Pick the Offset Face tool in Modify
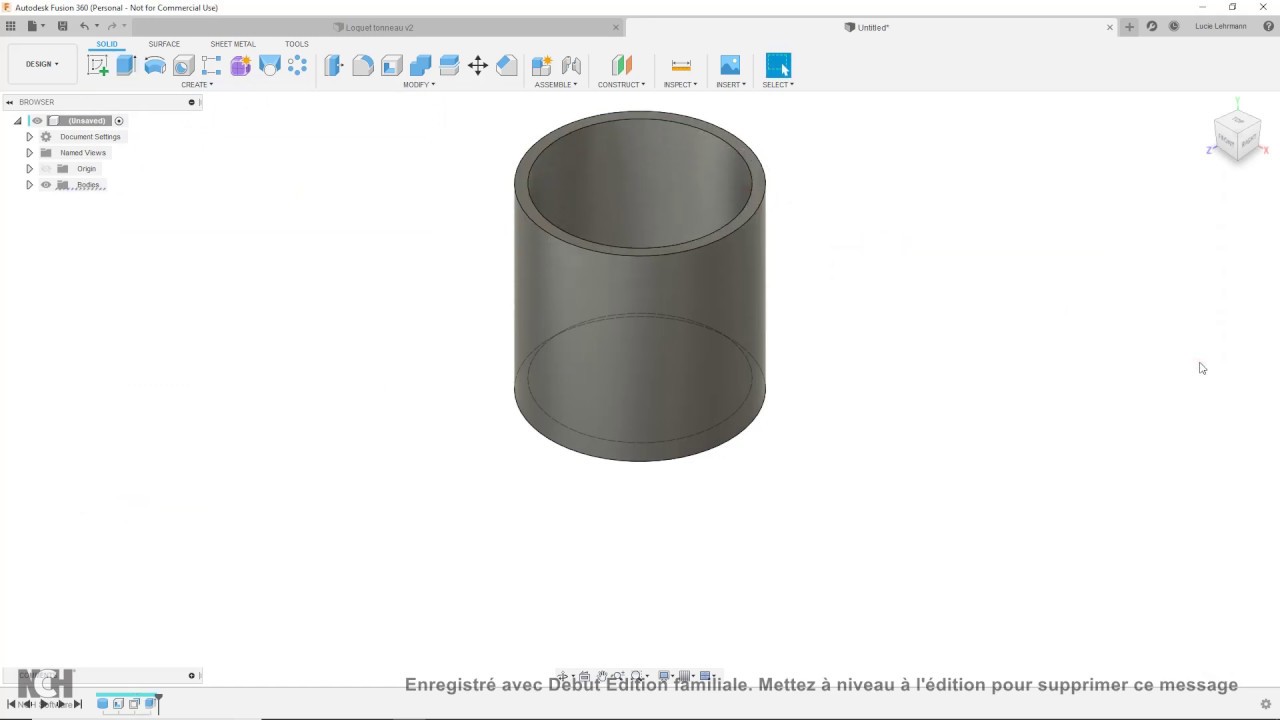 449,66
